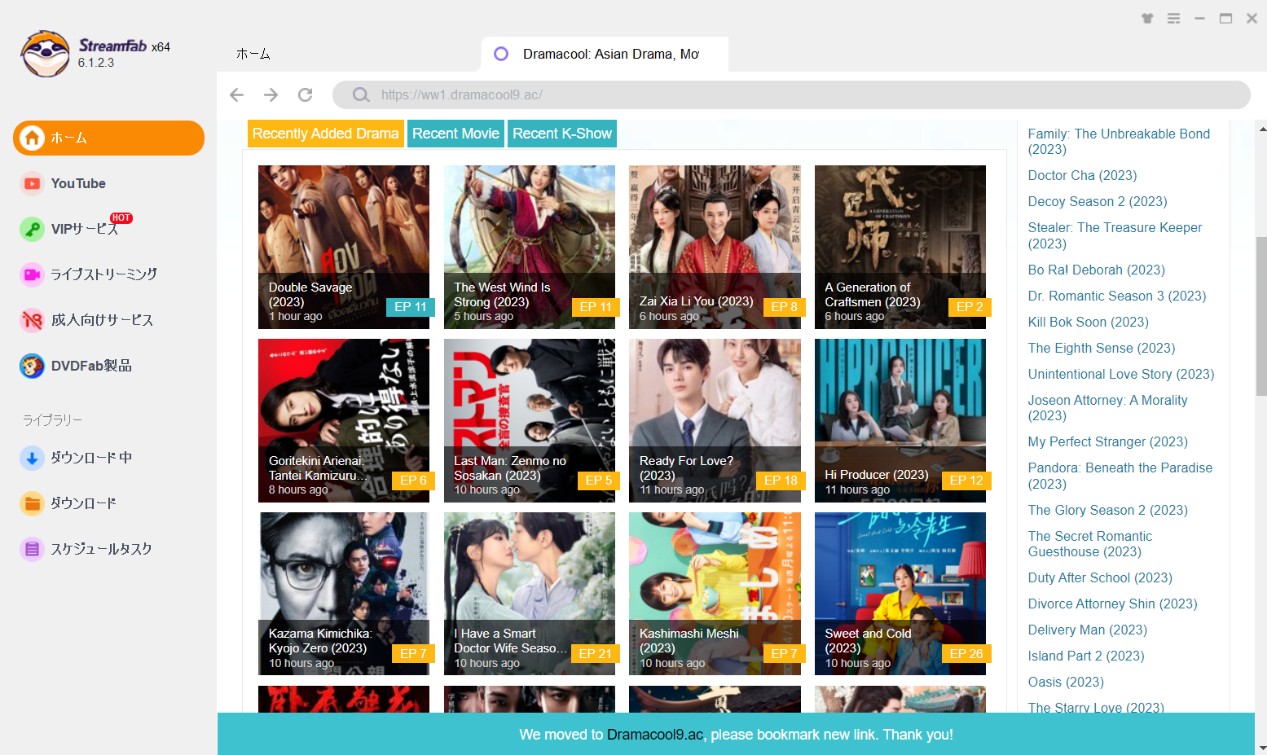Viewport: 1267px width, 755px height.
Task: Open the Doctor Cha (2023) link
Action: (x=1083, y=175)
